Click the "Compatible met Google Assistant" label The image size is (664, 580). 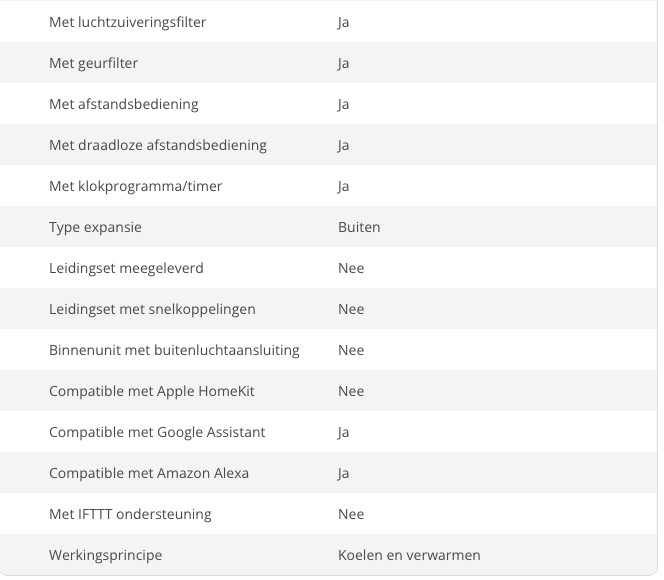[x=157, y=432]
